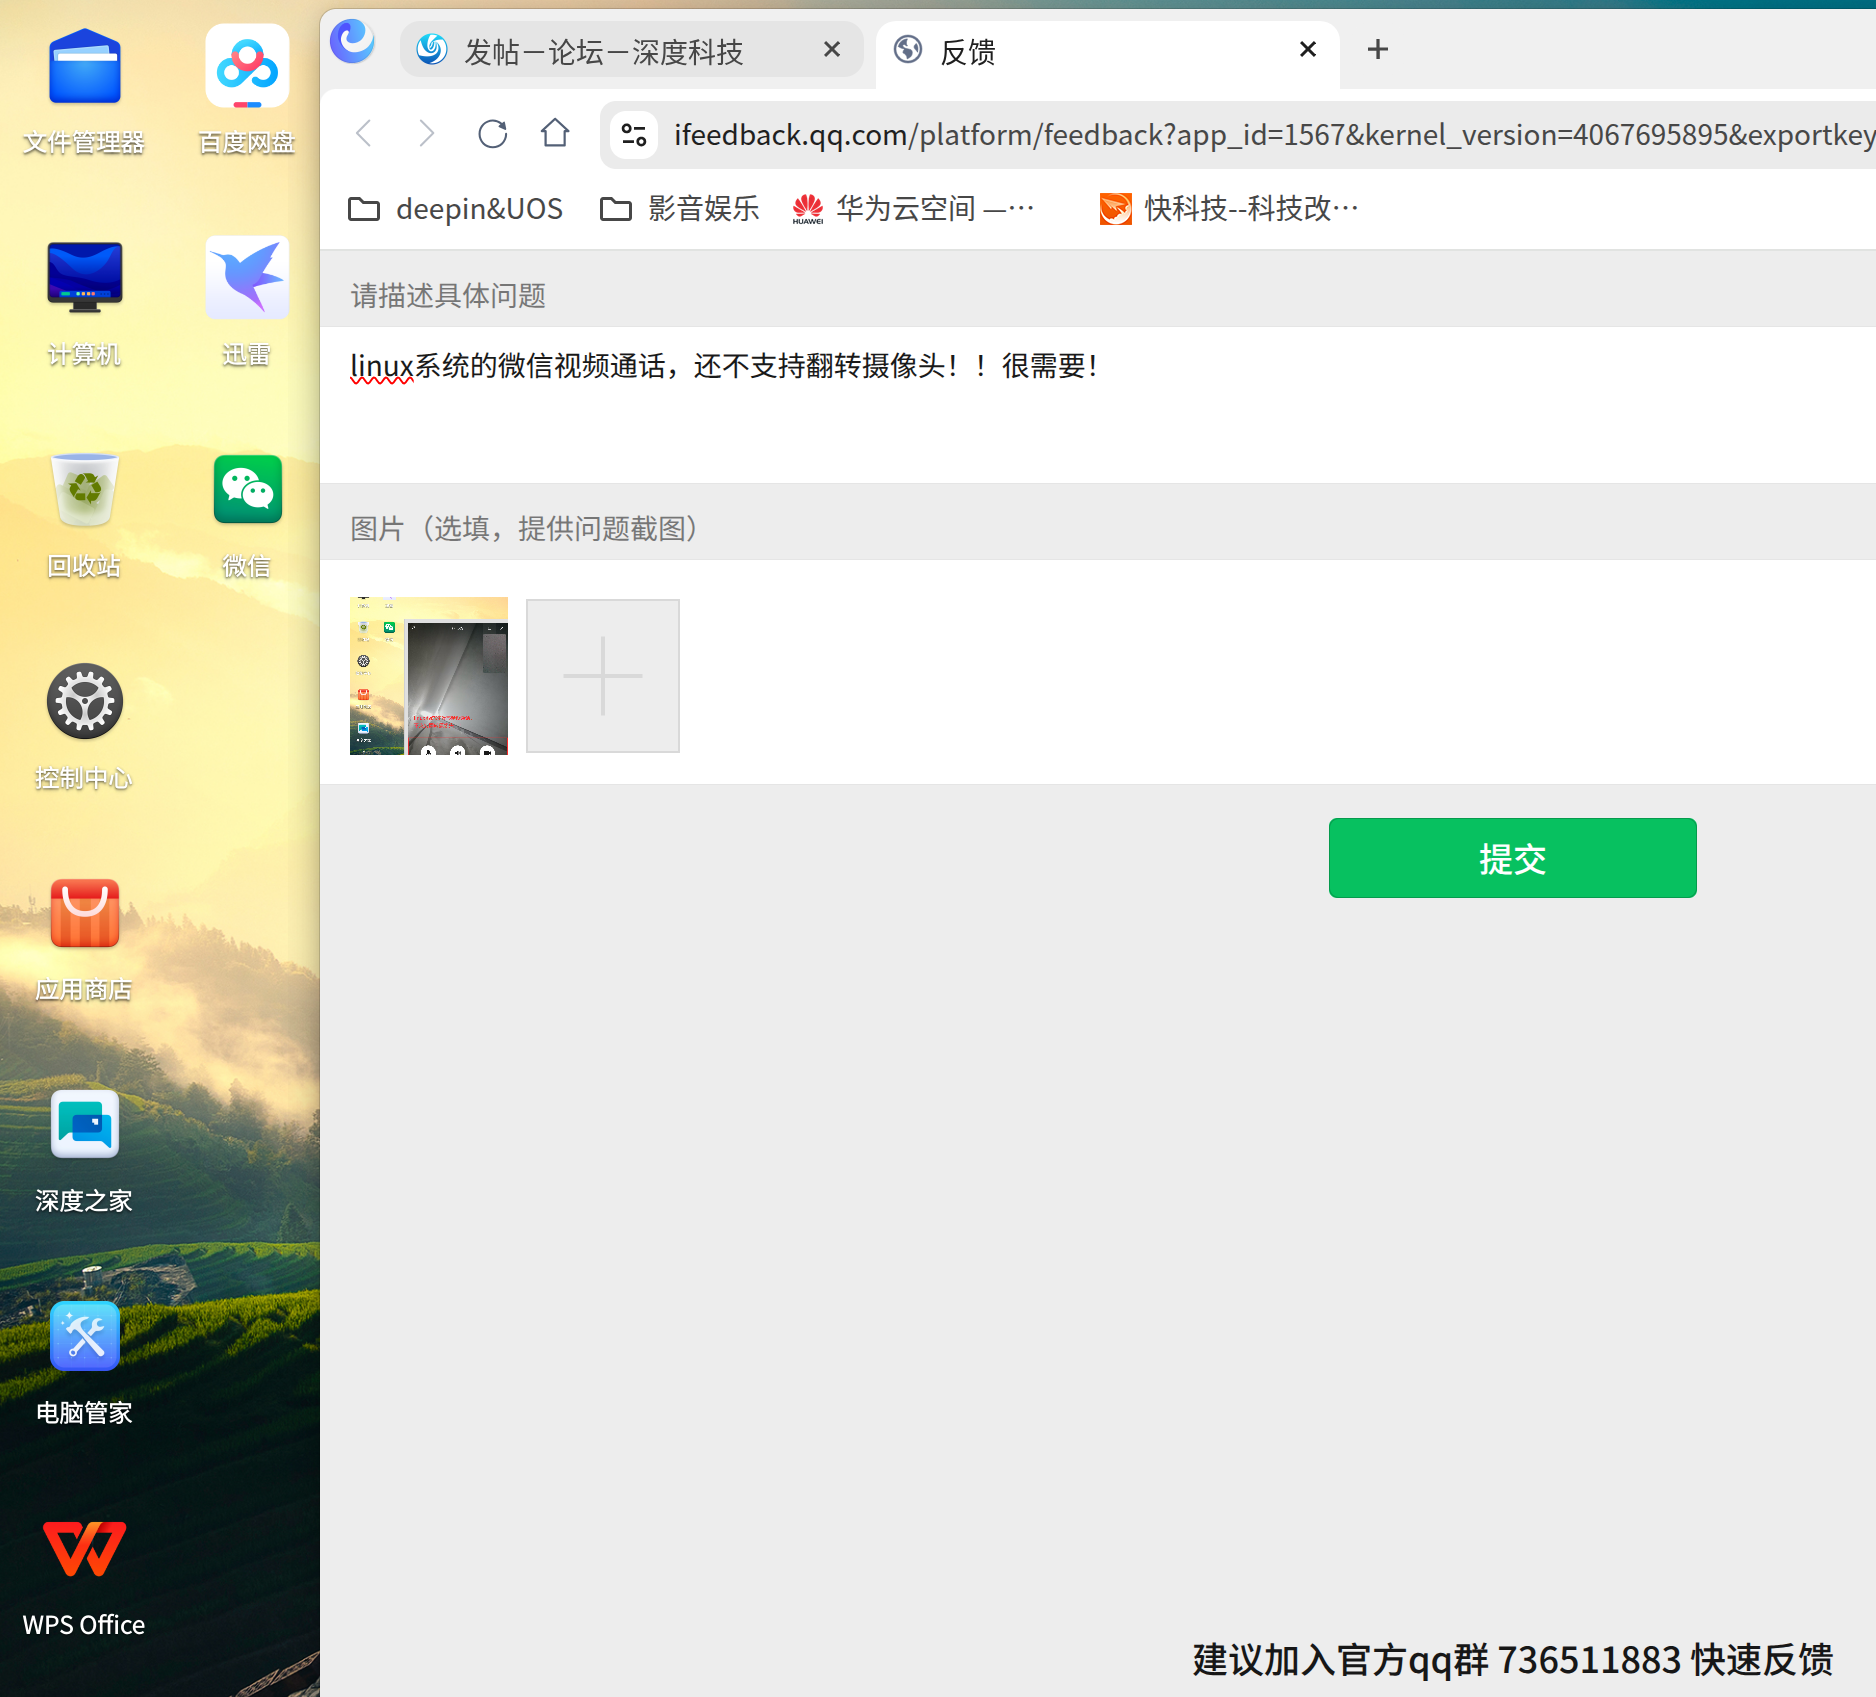Viewport: 1876px width, 1697px height.
Task: View site information icon in address bar
Action: [x=634, y=134]
